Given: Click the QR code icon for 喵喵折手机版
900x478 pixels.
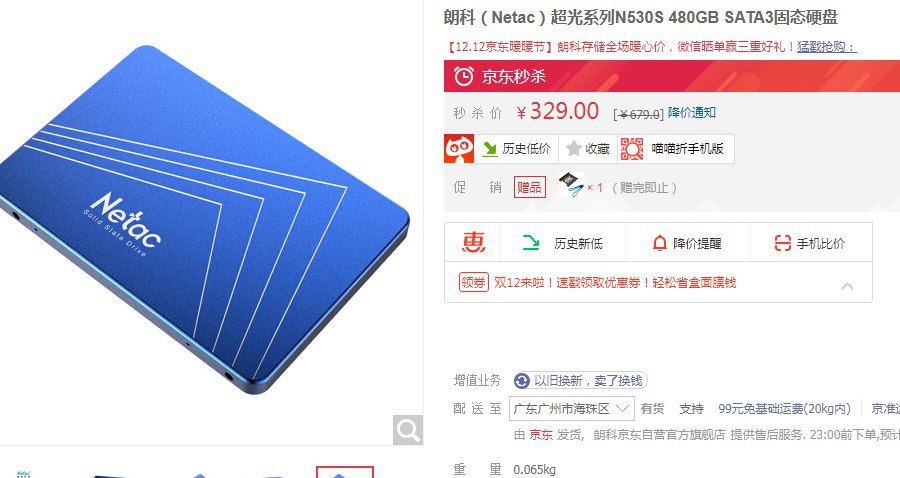Looking at the screenshot, I should tap(632, 149).
